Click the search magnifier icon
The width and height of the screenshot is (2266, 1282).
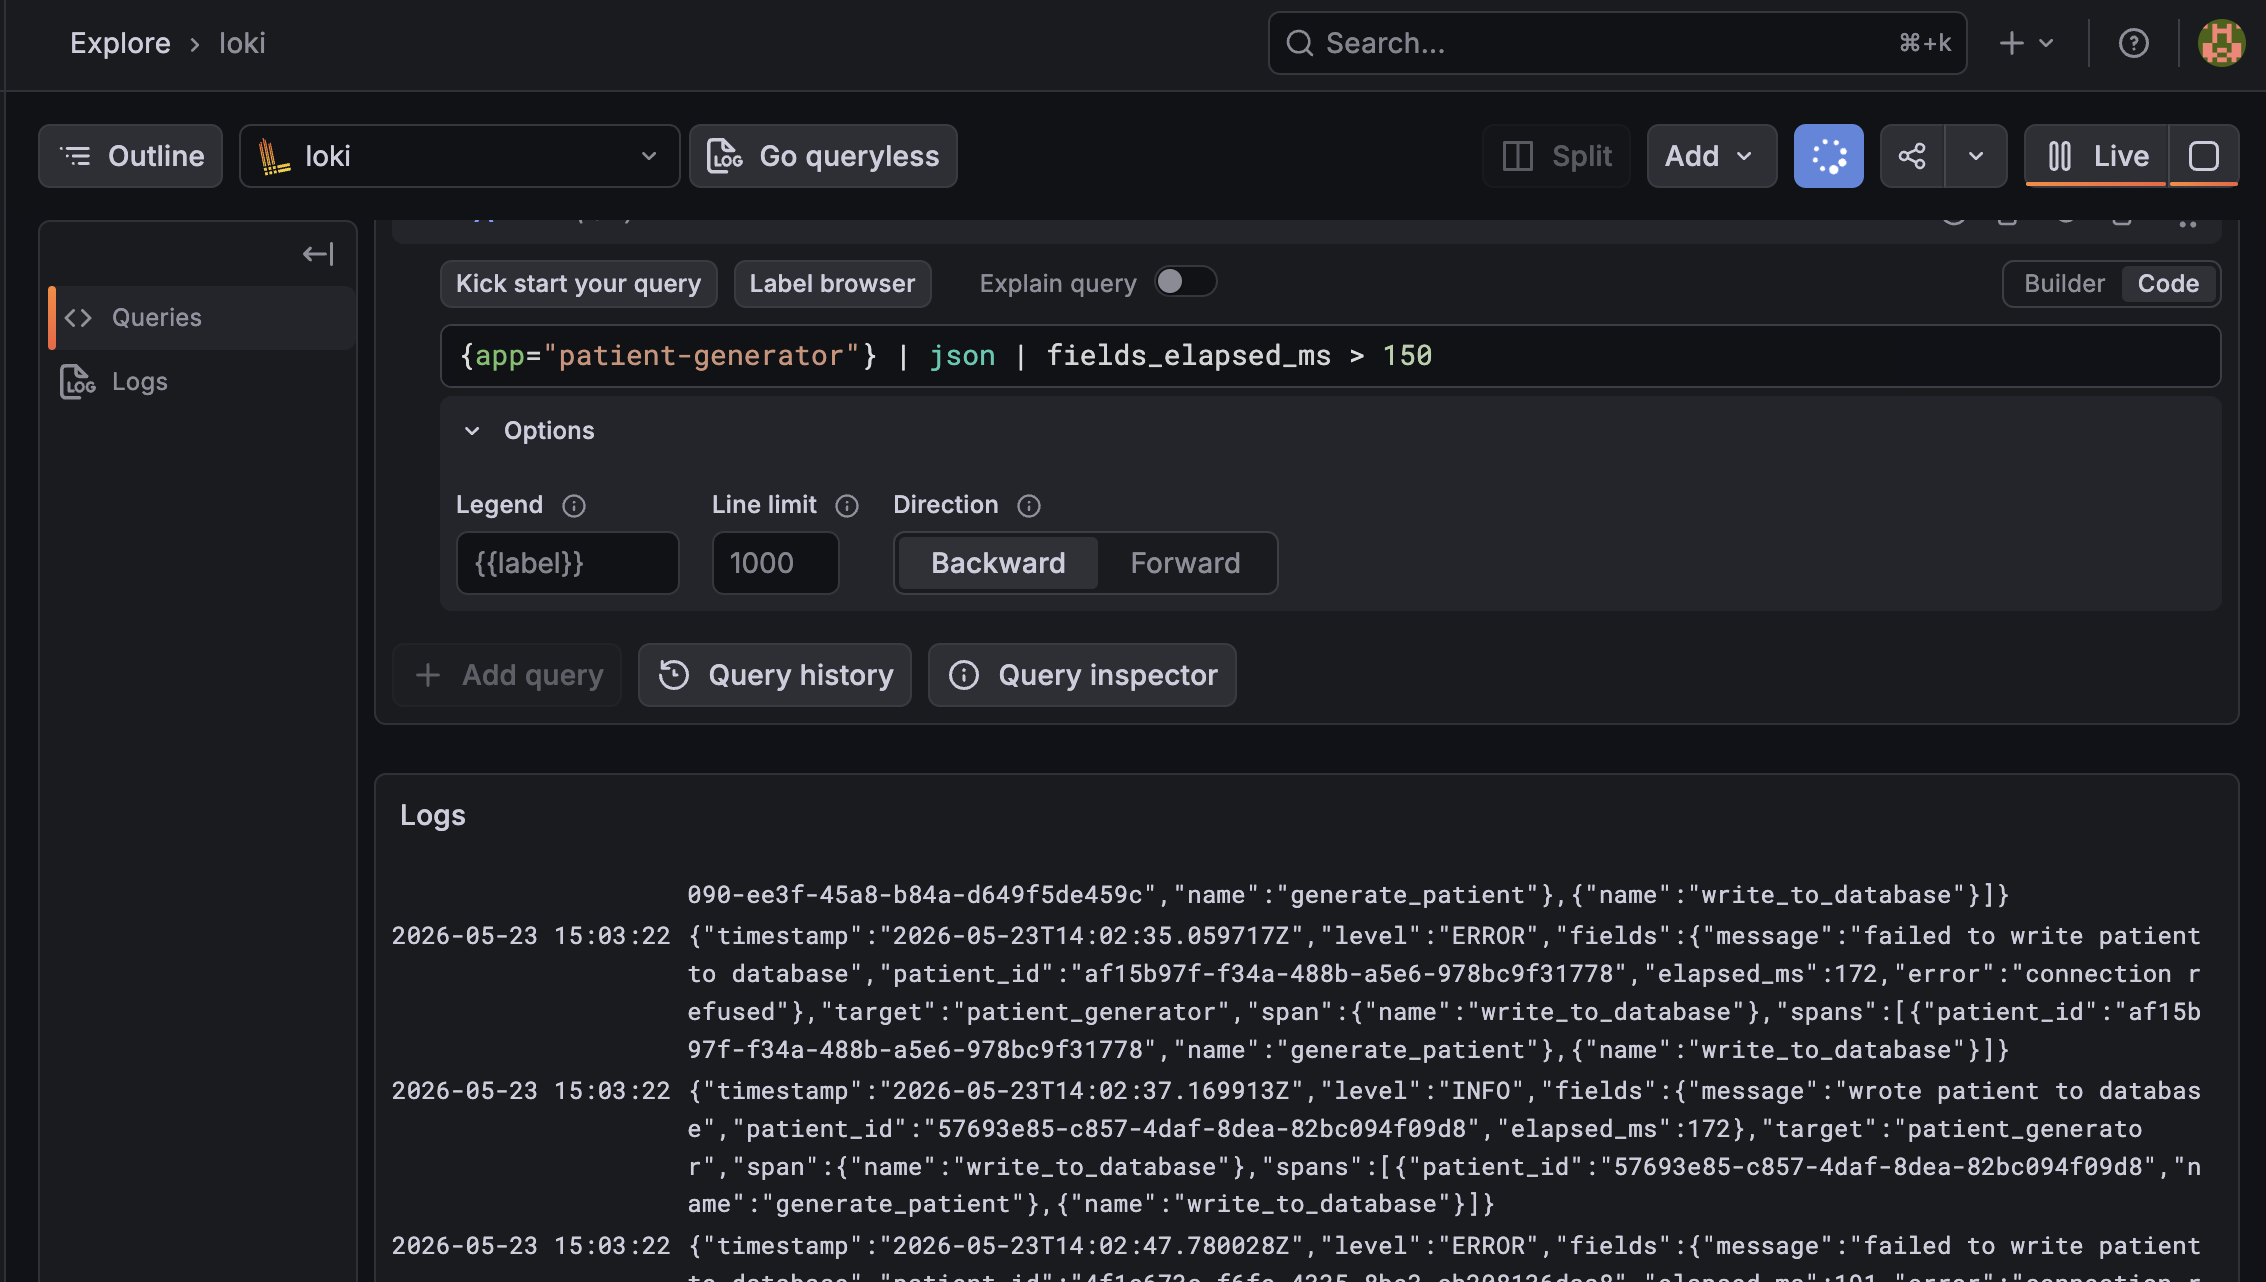pyautogui.click(x=1299, y=43)
